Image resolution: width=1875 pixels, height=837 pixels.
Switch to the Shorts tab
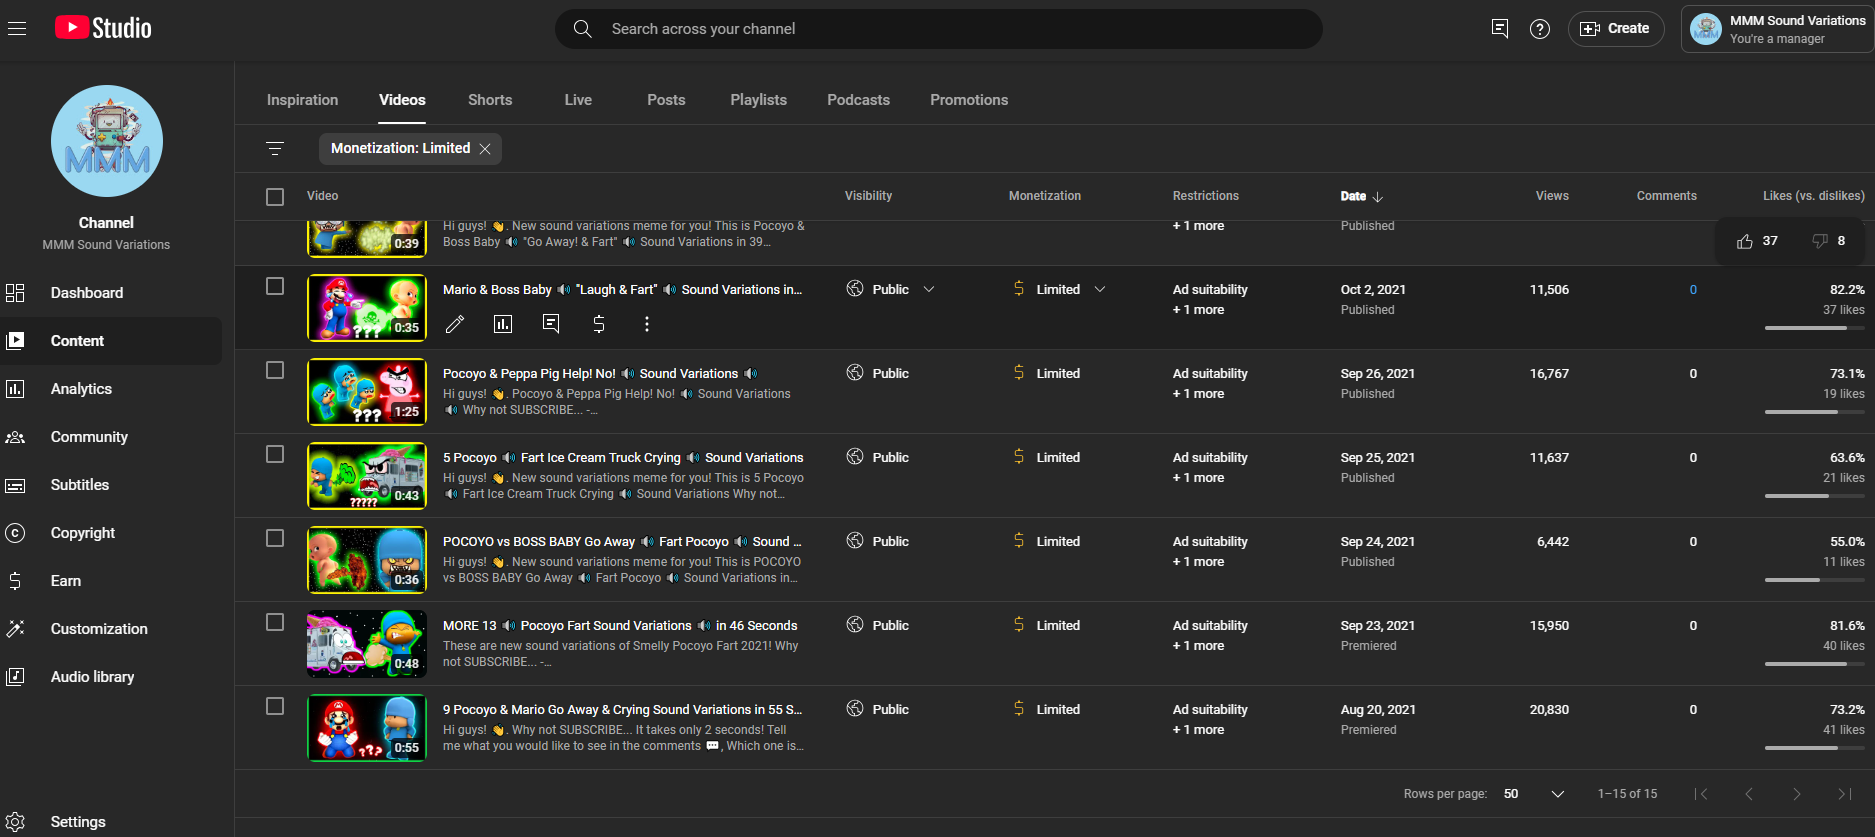pyautogui.click(x=490, y=100)
